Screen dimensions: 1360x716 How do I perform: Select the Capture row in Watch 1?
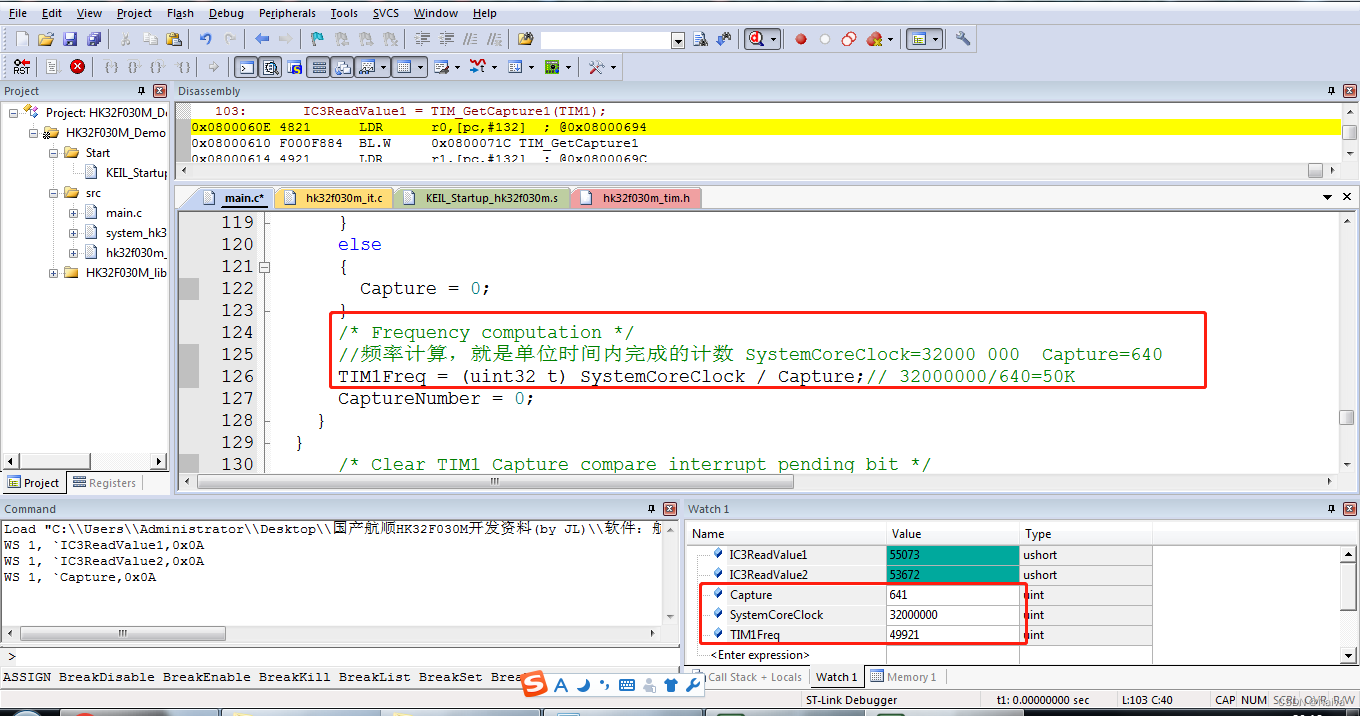pos(921,595)
